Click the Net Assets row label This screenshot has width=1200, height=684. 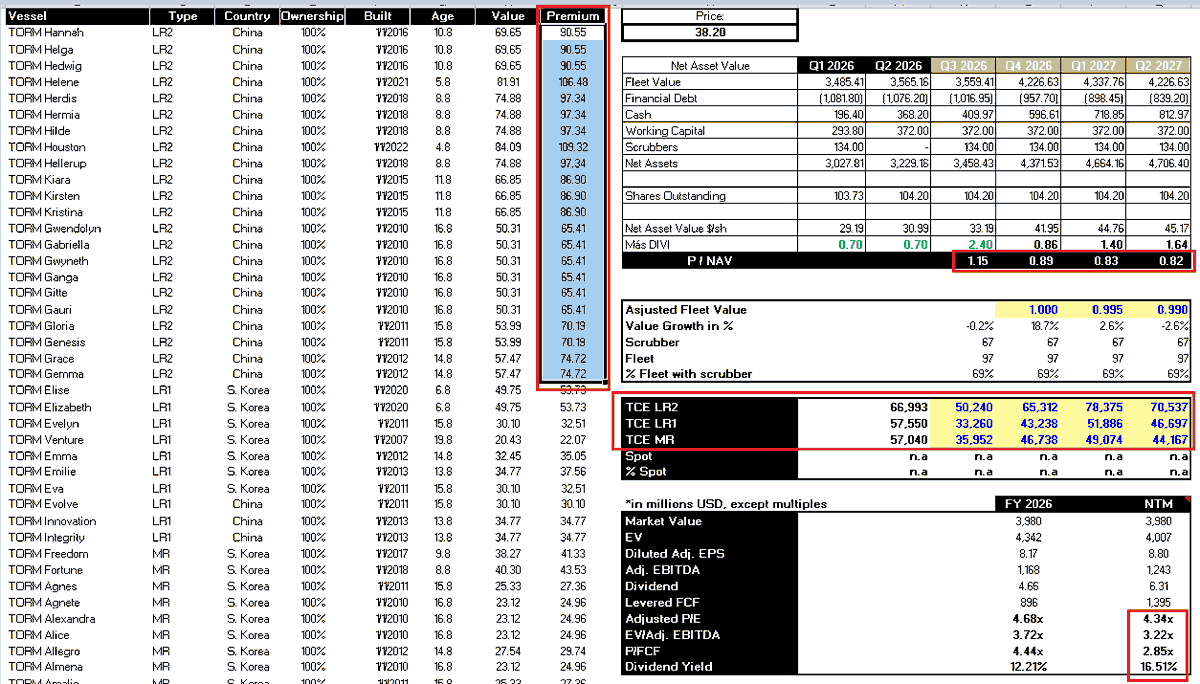click(651, 163)
